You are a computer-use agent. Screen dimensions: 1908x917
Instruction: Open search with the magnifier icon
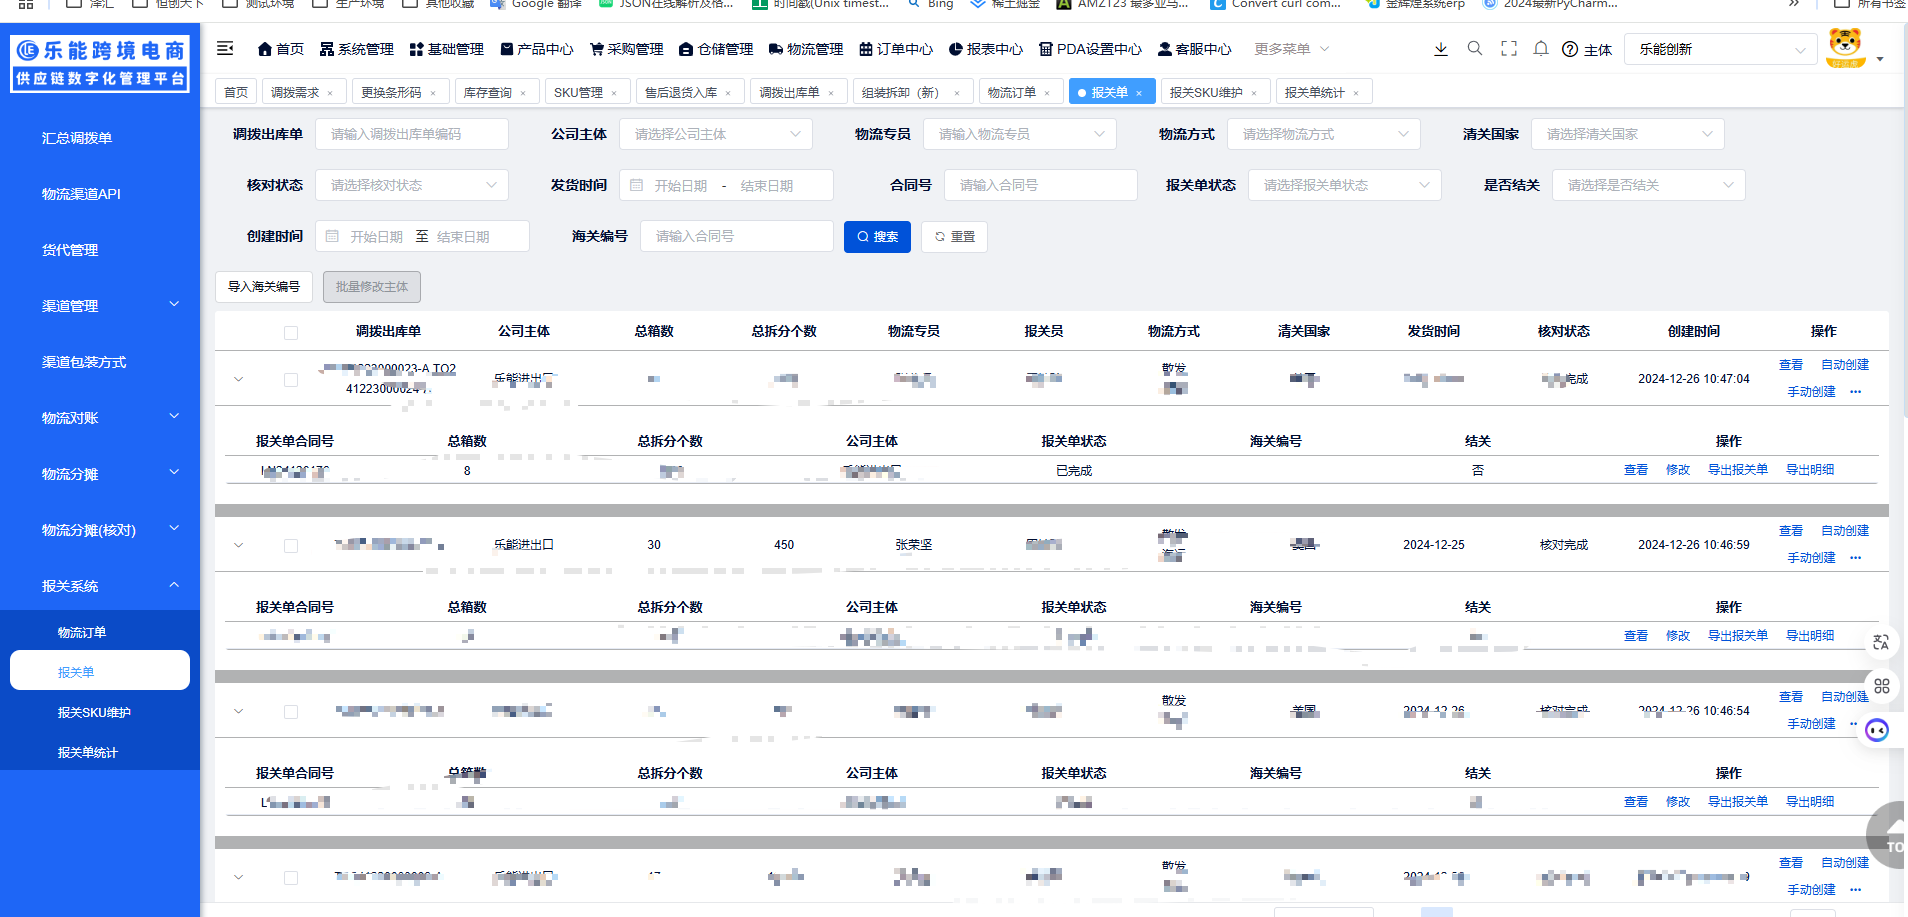tap(1474, 48)
